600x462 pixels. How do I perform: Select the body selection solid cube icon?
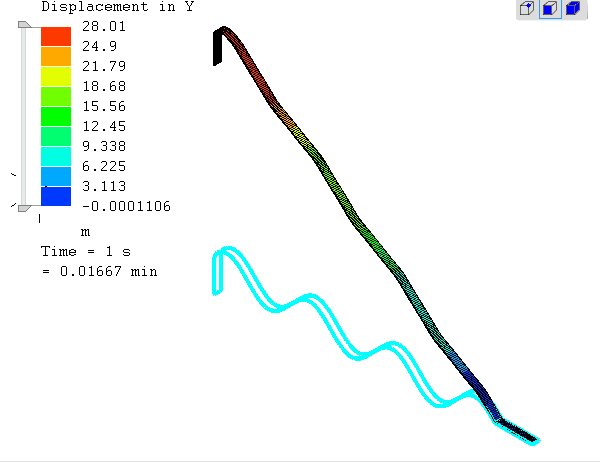point(573,8)
